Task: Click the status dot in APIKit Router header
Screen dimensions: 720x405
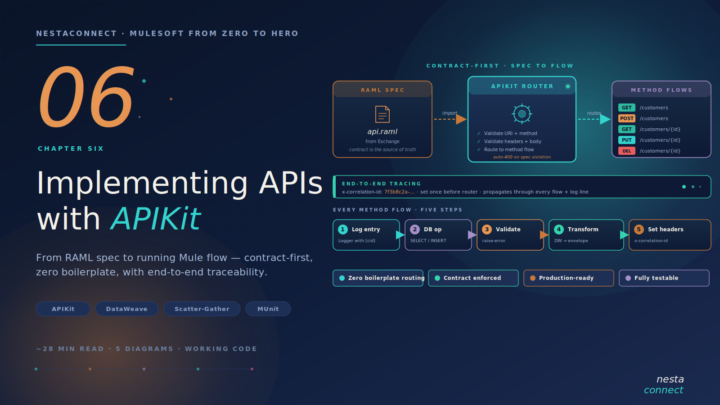Action: [568, 86]
